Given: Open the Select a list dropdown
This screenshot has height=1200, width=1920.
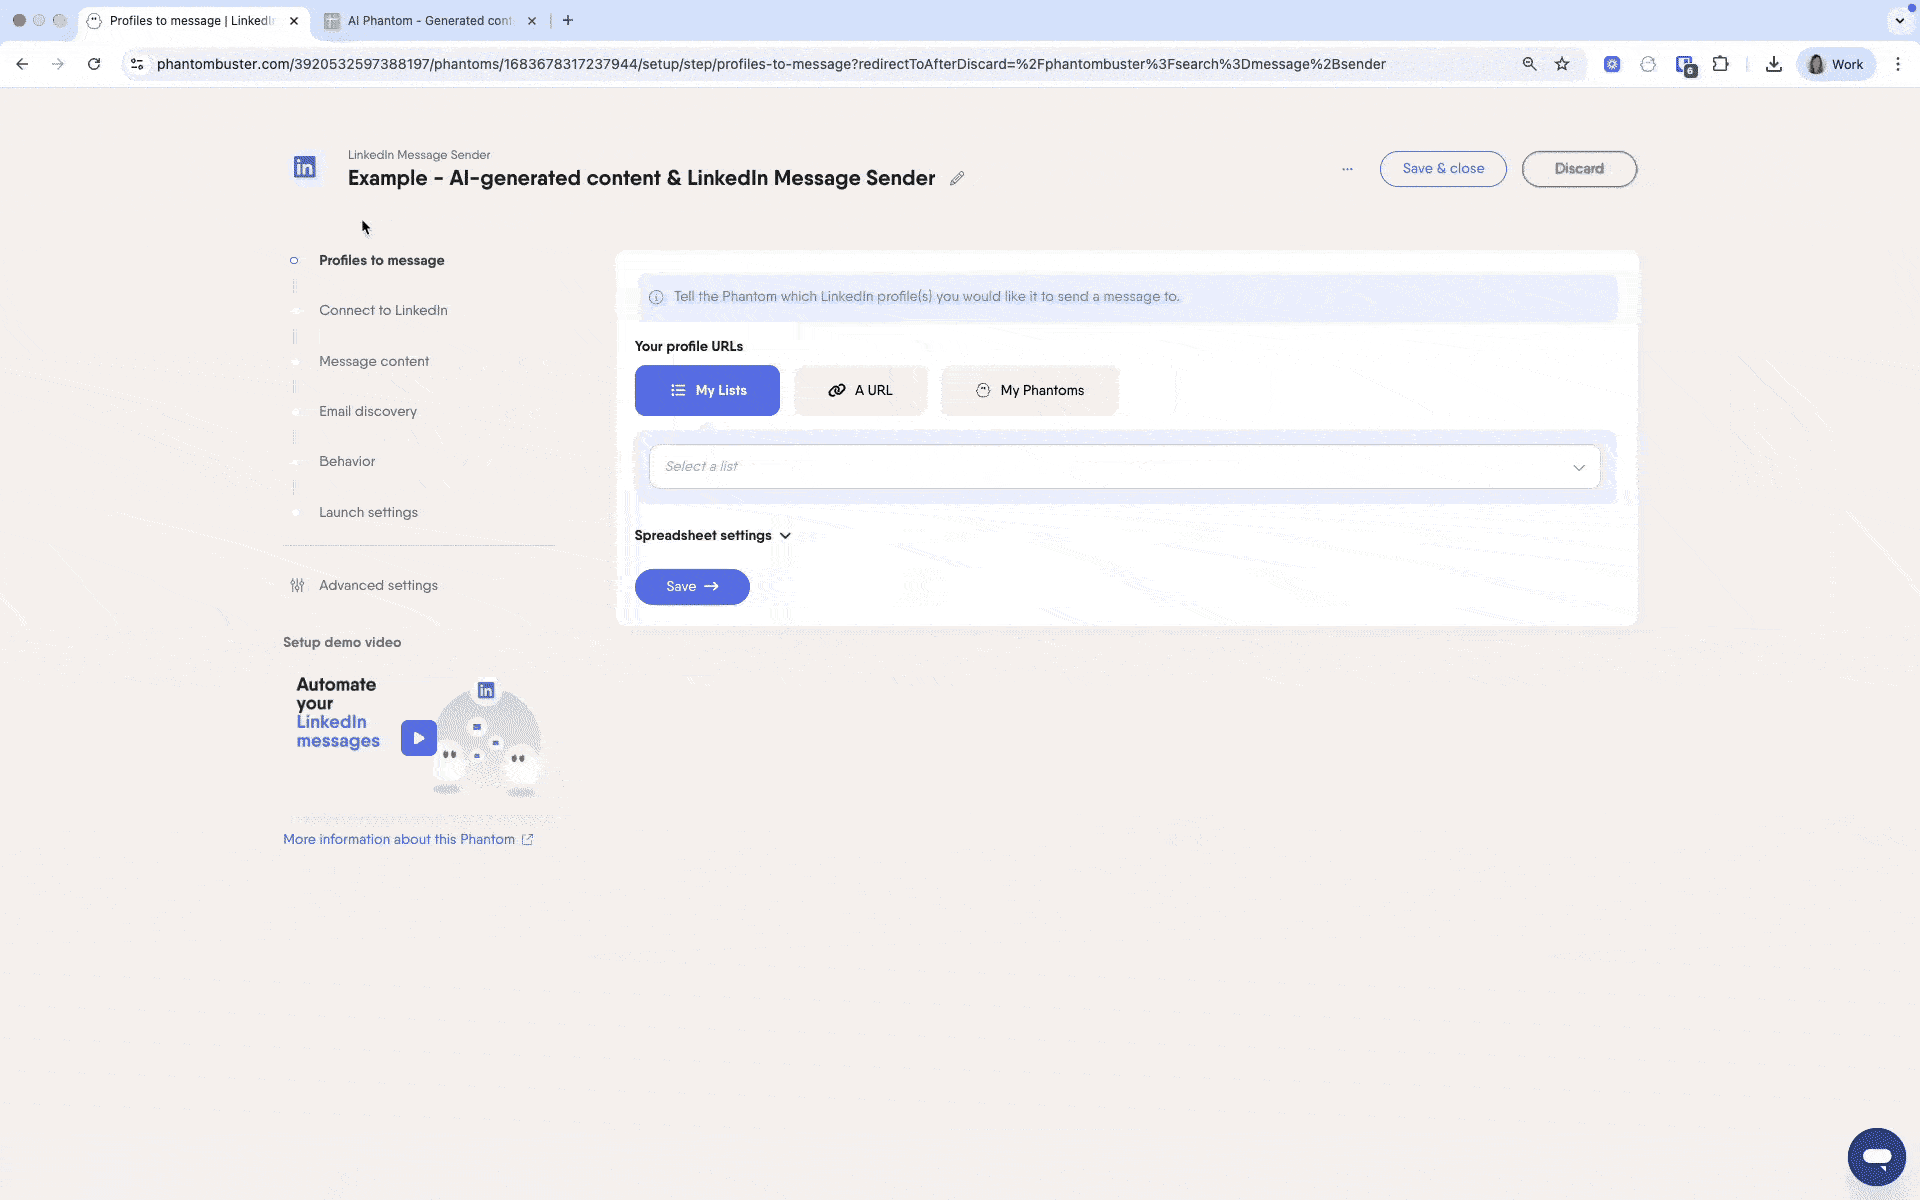Looking at the screenshot, I should point(1124,466).
